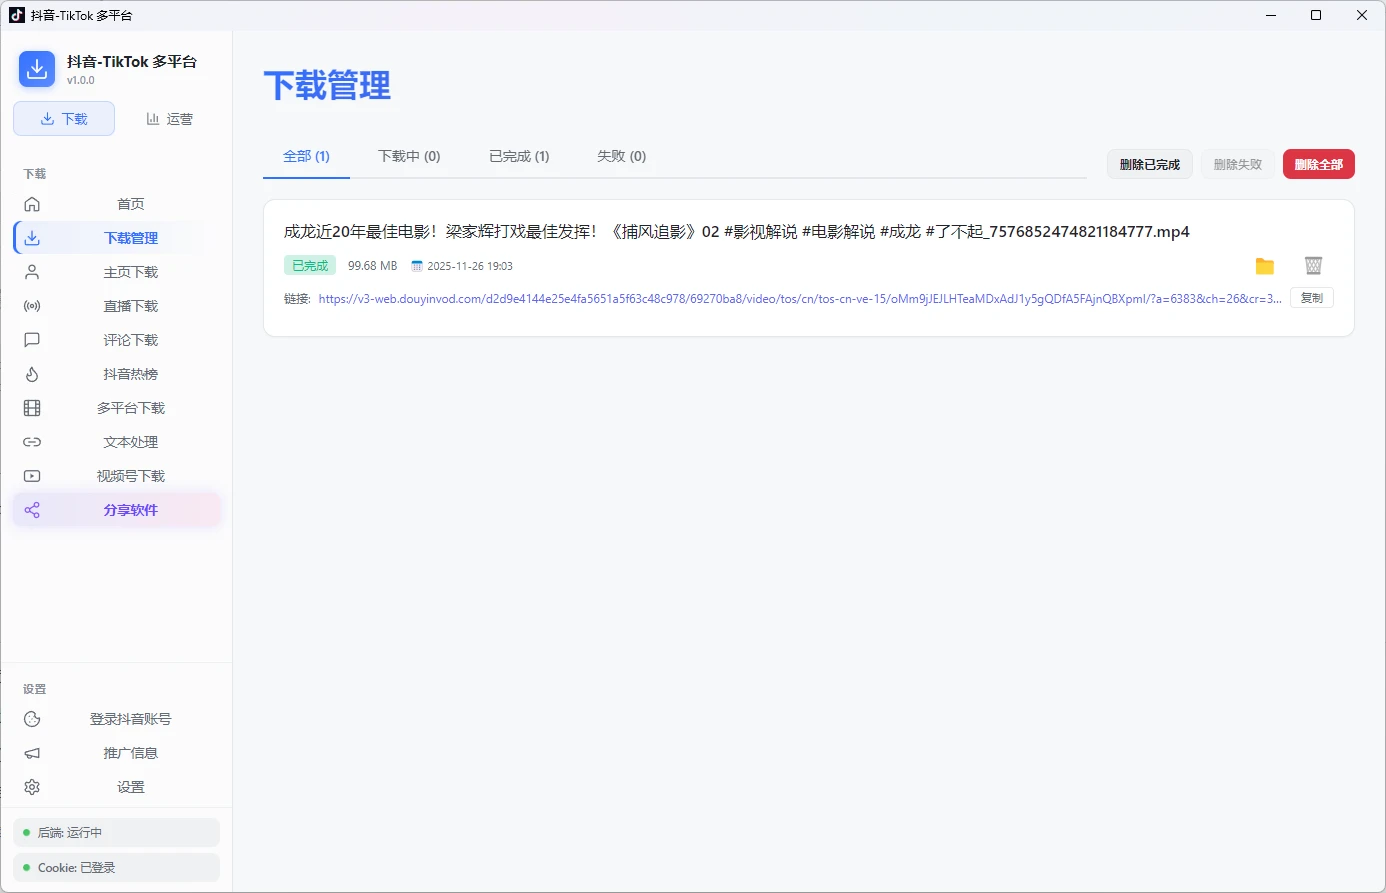Open 评论下载 in sidebar
Viewport: 1386px width, 893px height.
coord(116,340)
